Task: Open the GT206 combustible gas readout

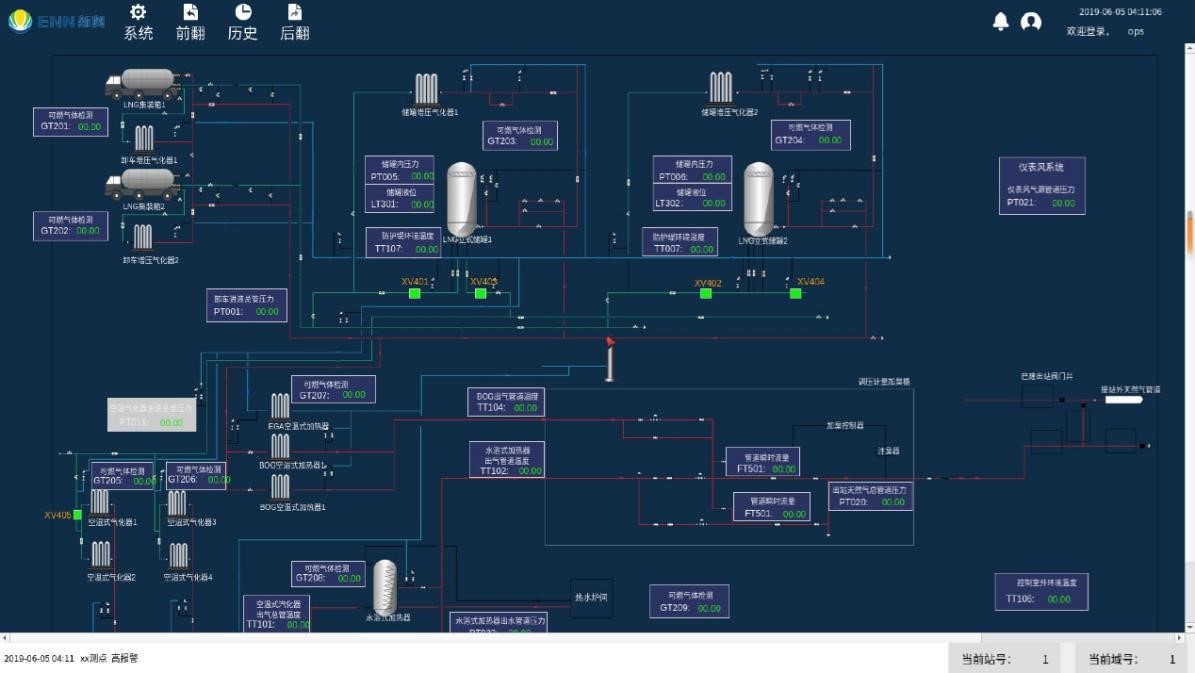Action: click(197, 475)
